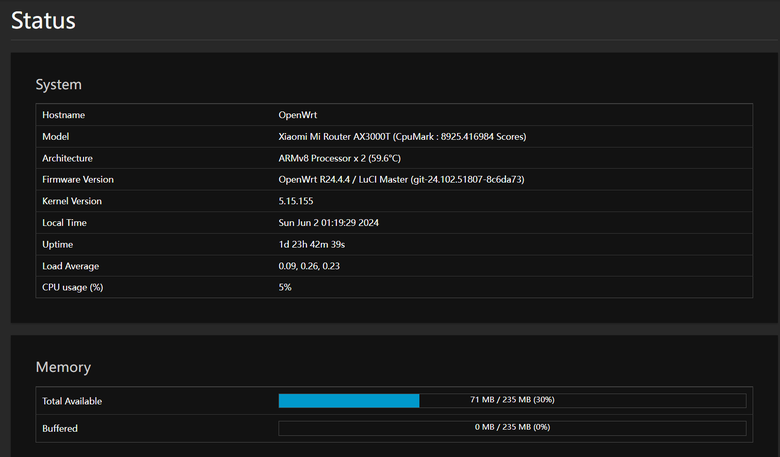Click the Local Time label

coord(64,223)
